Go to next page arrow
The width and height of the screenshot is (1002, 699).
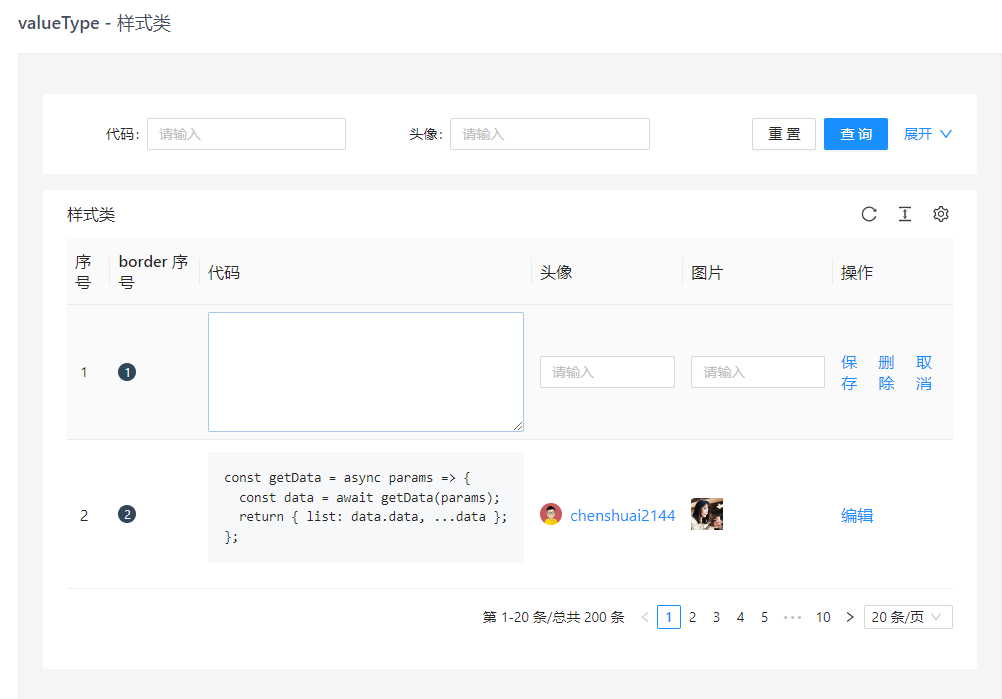pos(849,617)
